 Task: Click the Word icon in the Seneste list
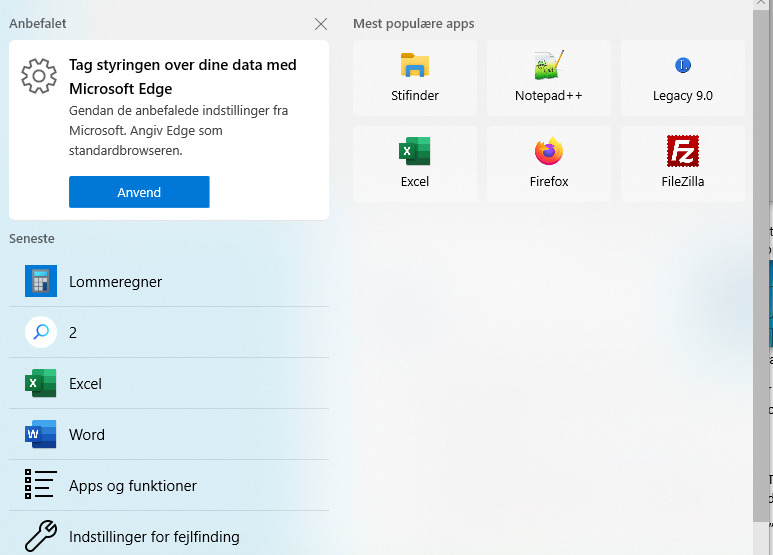[x=41, y=434]
